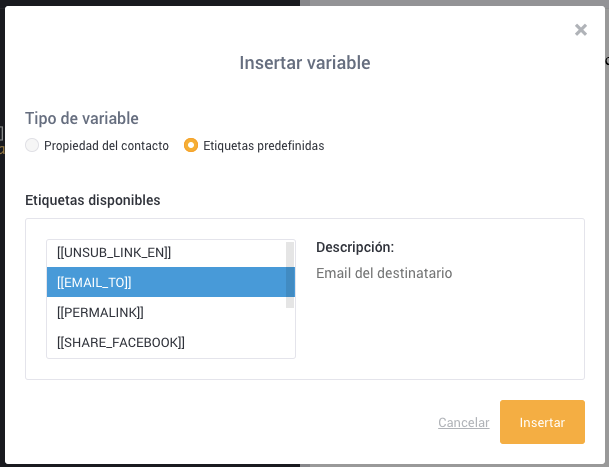Select the Propiedad del contacto radio button

(32, 145)
